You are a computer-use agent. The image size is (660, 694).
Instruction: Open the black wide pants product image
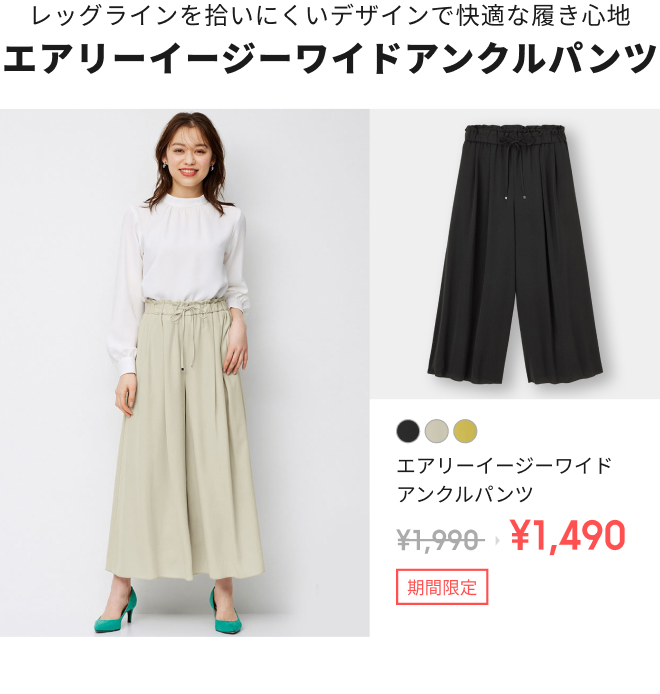point(515,254)
